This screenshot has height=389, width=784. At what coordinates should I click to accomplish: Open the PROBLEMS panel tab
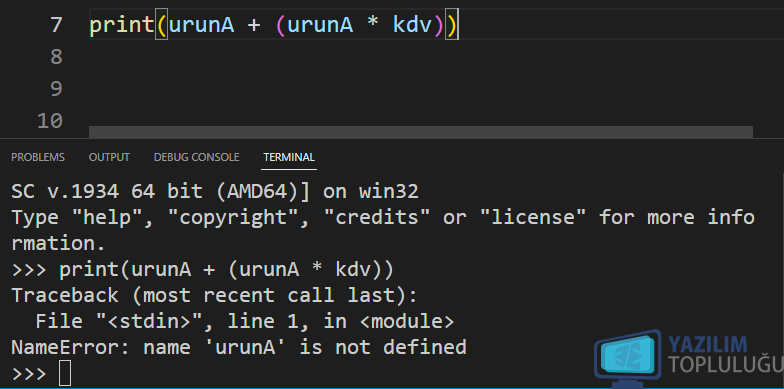[x=38, y=157]
